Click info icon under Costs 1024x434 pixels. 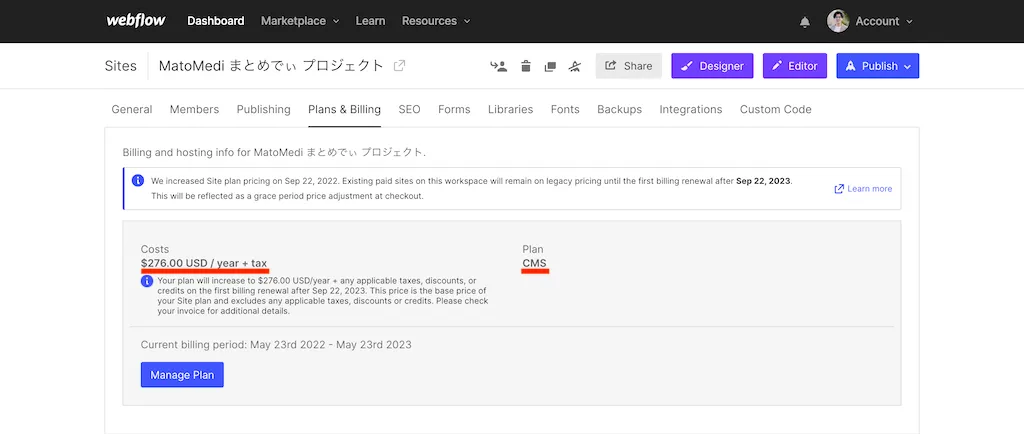pyautogui.click(x=147, y=281)
